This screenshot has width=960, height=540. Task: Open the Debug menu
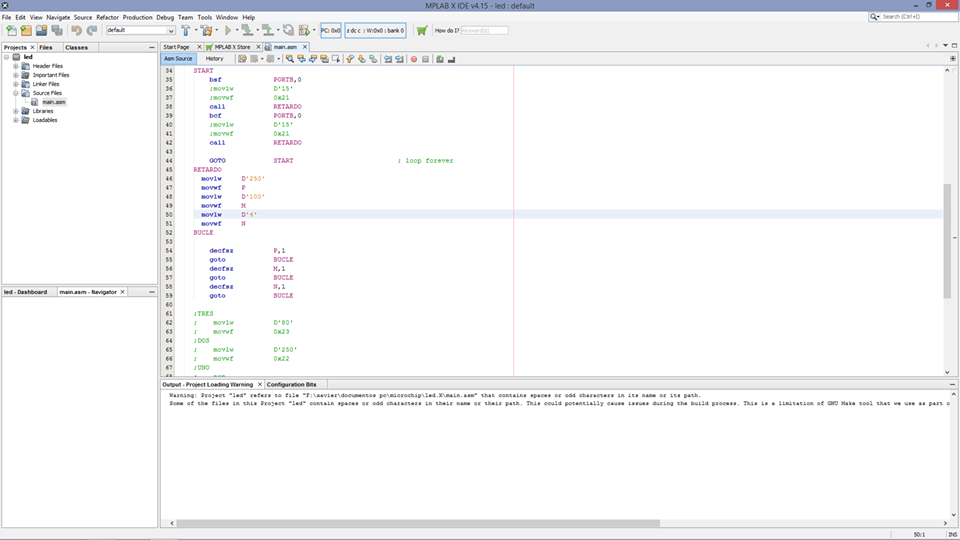point(165,17)
